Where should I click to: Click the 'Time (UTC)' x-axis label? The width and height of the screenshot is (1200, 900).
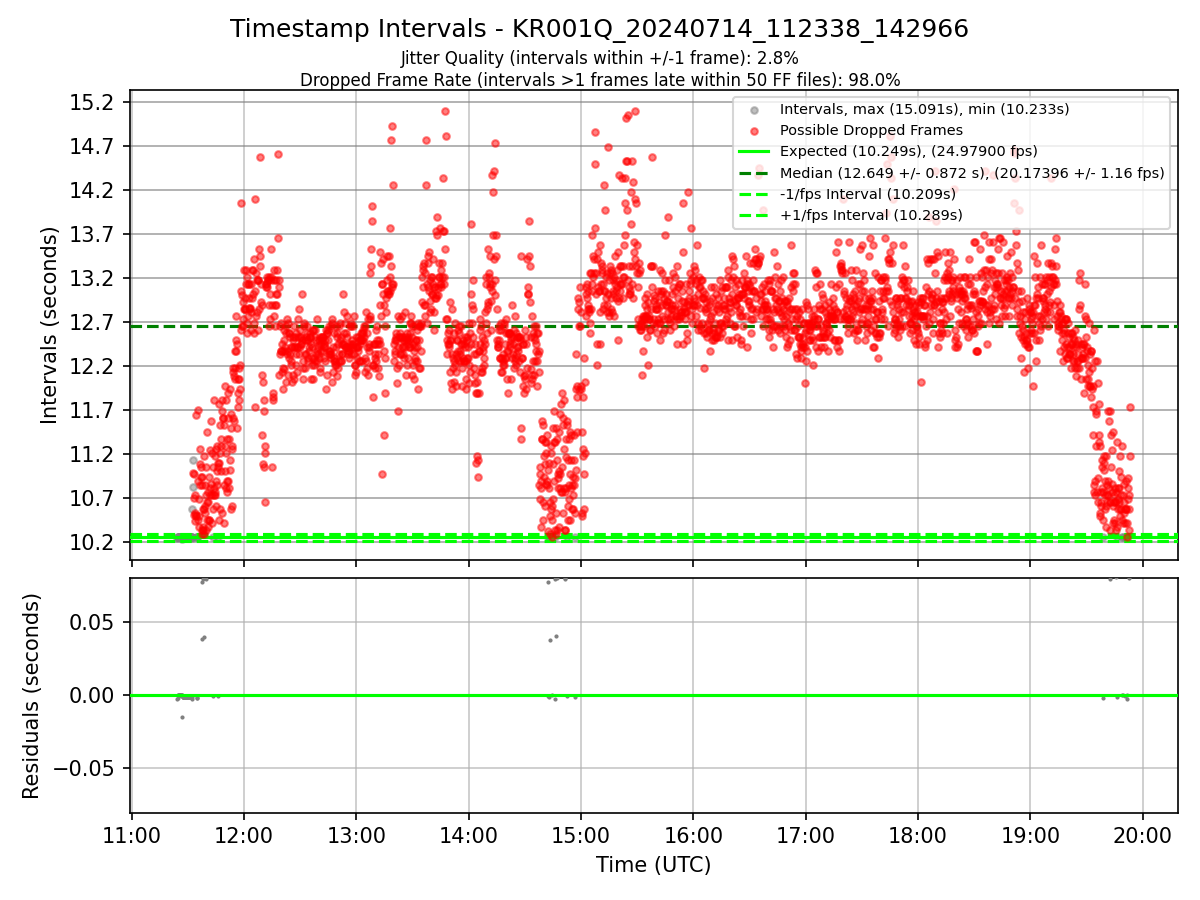pyautogui.click(x=653, y=865)
